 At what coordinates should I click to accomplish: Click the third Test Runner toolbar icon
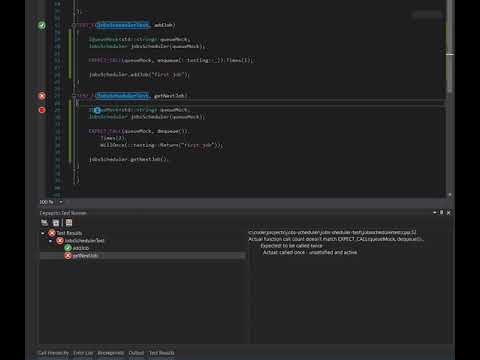(x=69, y=223)
